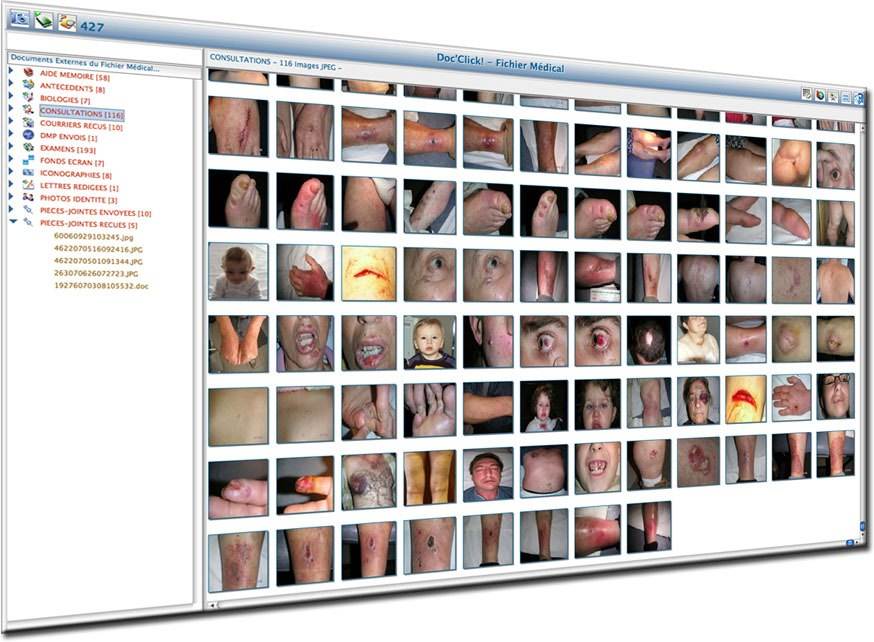Select FONDS ECRAN [7] category
Viewport: 874px width, 642px height.
point(72,162)
